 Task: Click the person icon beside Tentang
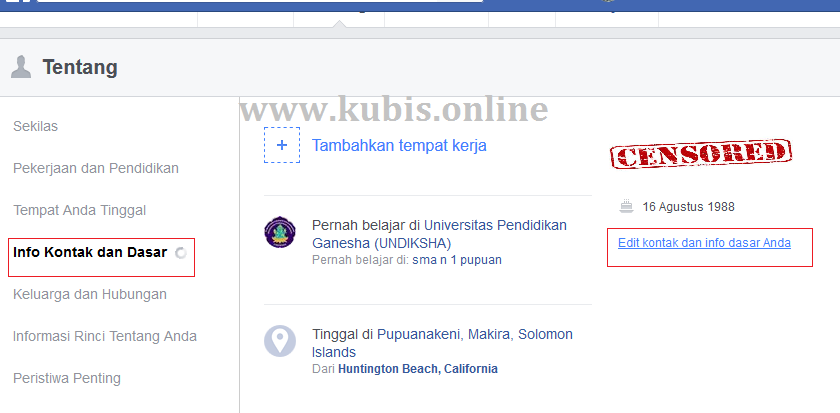pos(21,67)
